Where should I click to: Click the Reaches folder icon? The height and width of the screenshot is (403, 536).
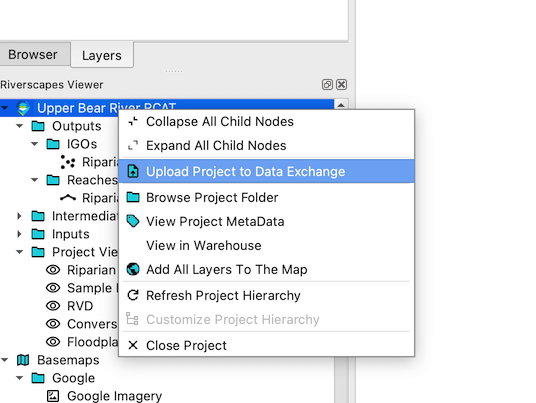[53, 180]
